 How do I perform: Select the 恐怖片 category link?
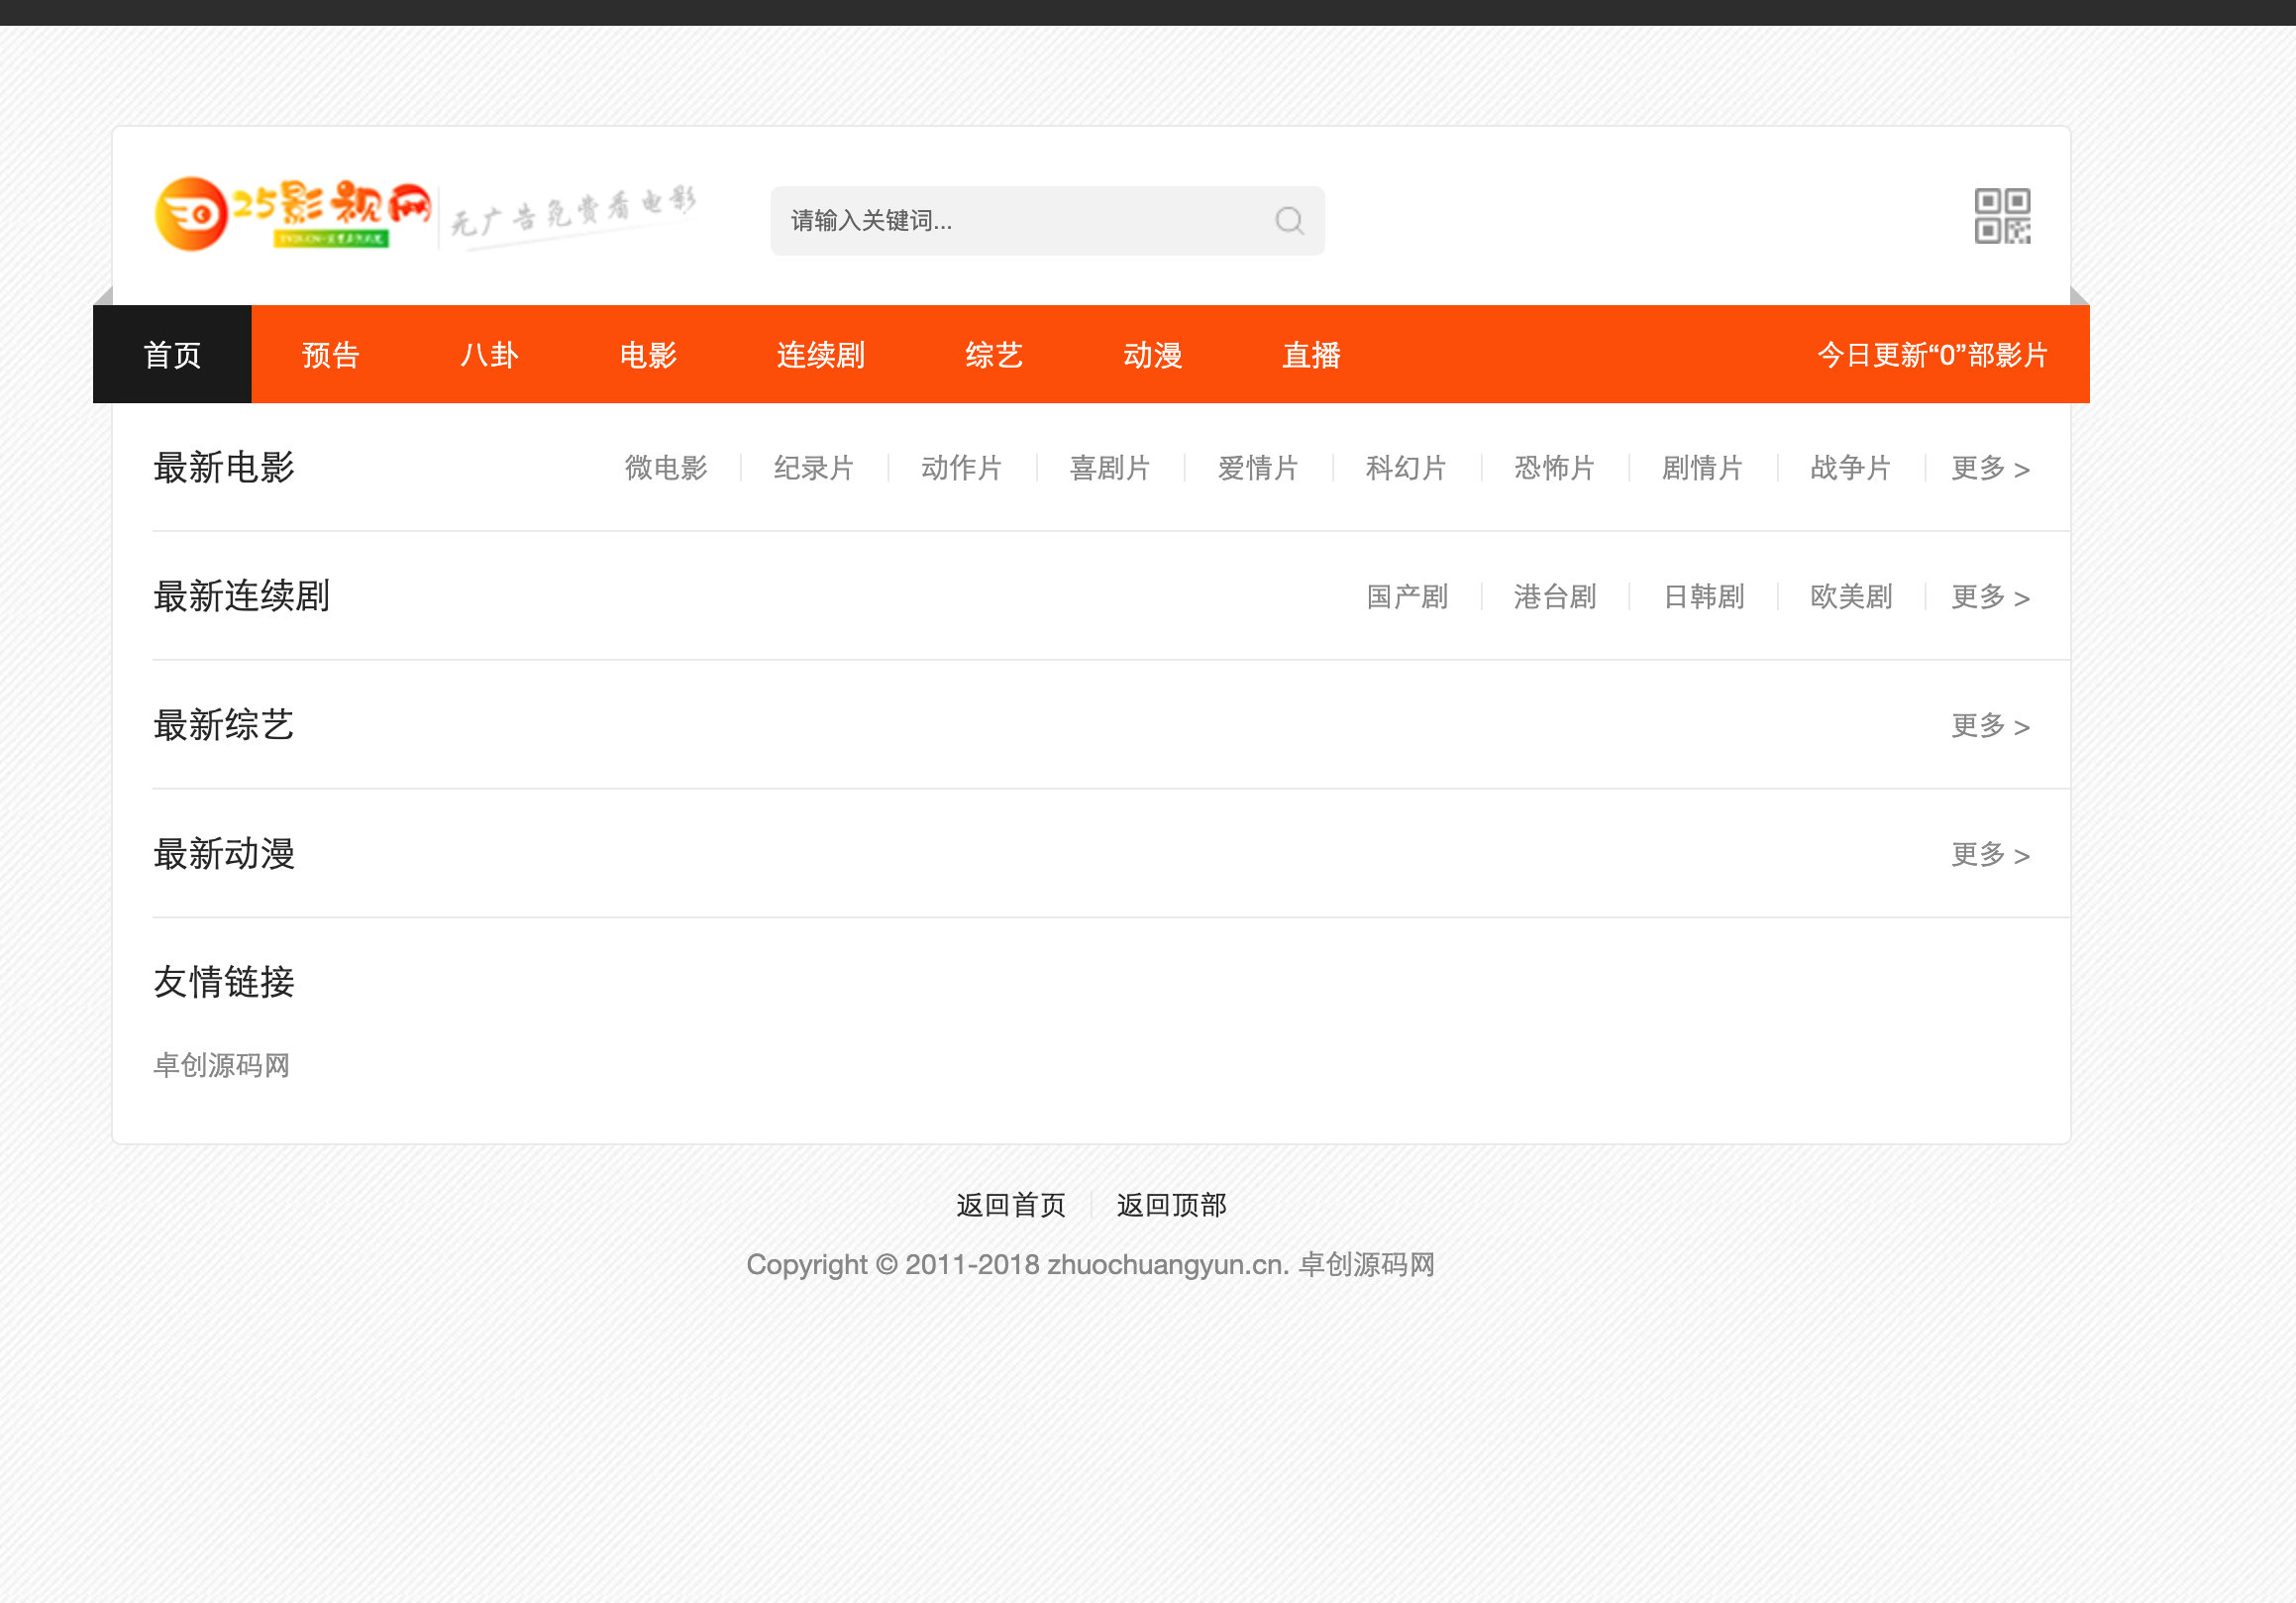pyautogui.click(x=1554, y=468)
